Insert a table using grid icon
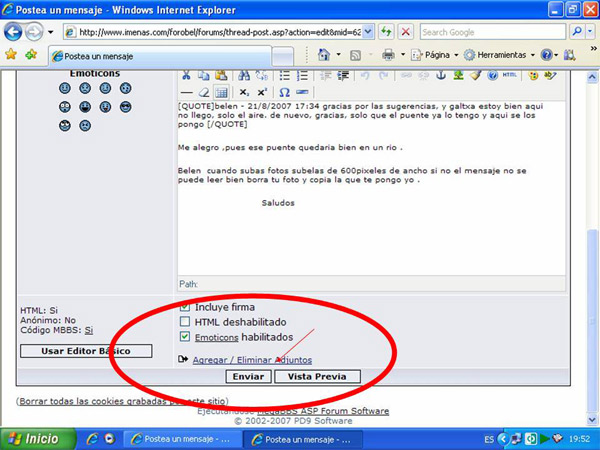This screenshot has height=450, width=600. click(x=221, y=92)
